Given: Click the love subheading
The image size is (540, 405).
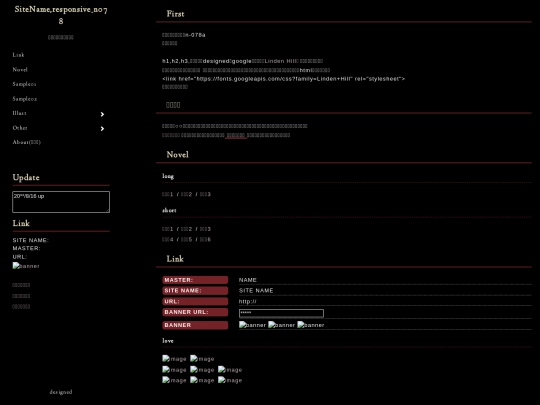Looking at the screenshot, I should [x=168, y=341].
